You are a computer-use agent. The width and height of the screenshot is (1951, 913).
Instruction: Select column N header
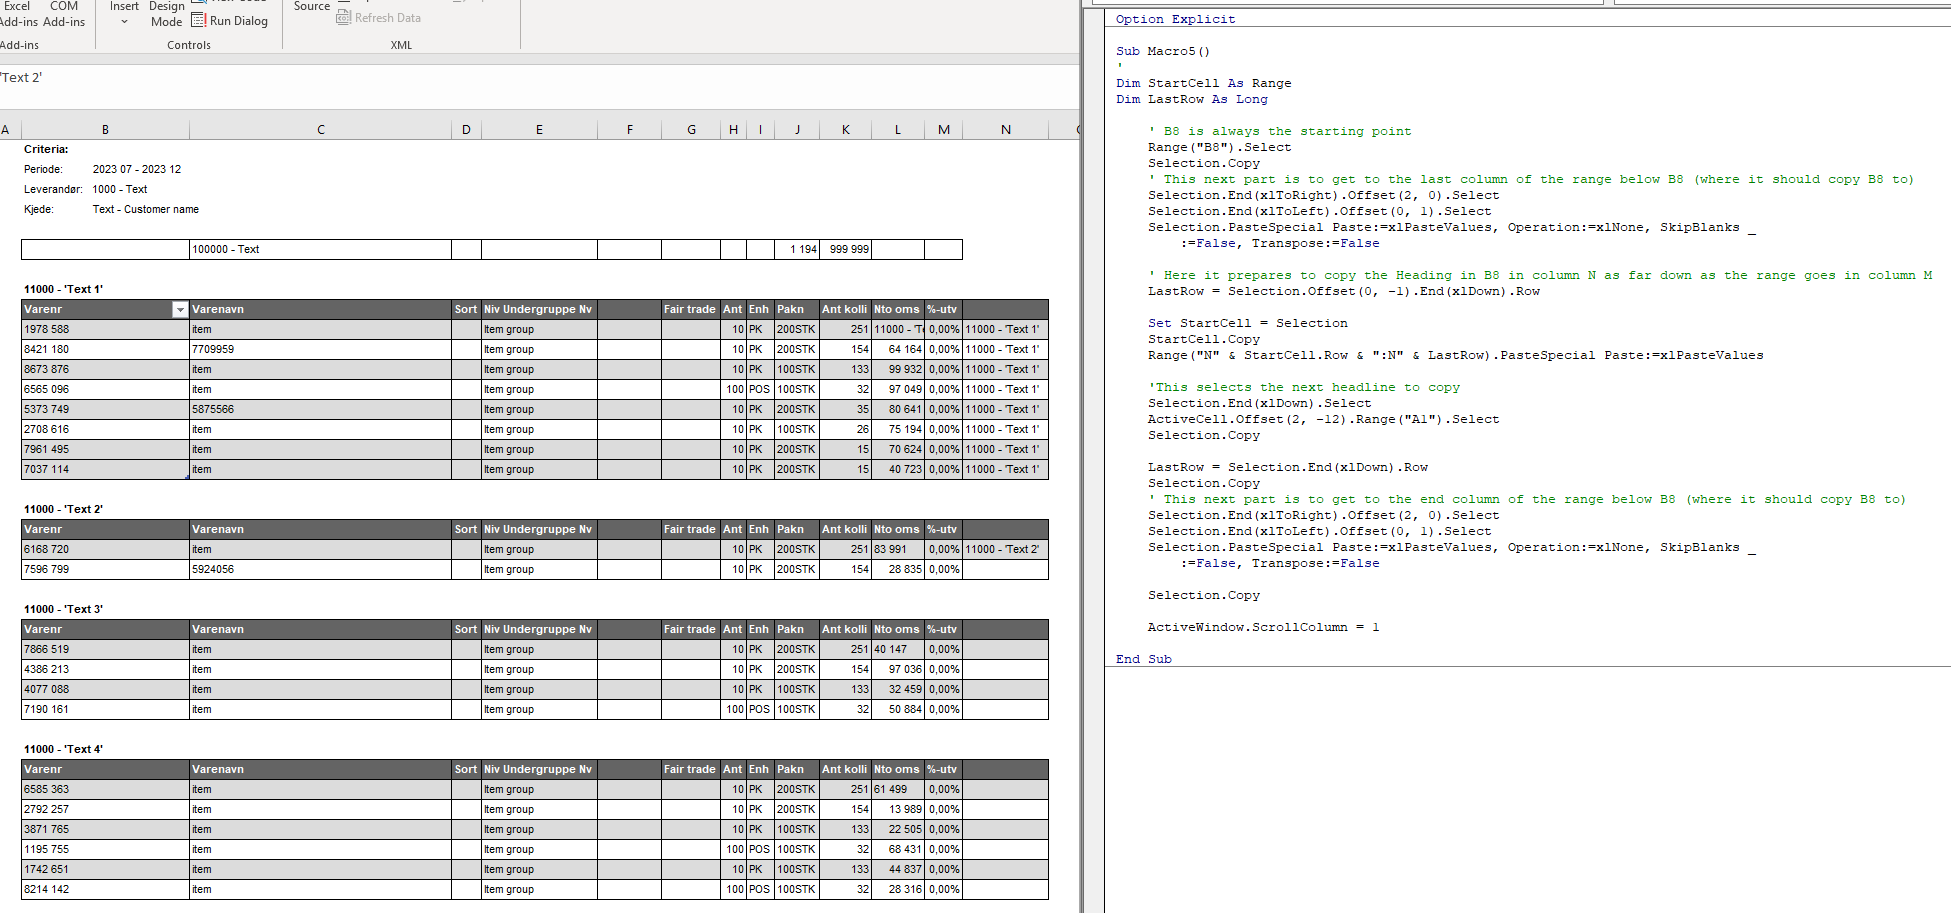1006,129
